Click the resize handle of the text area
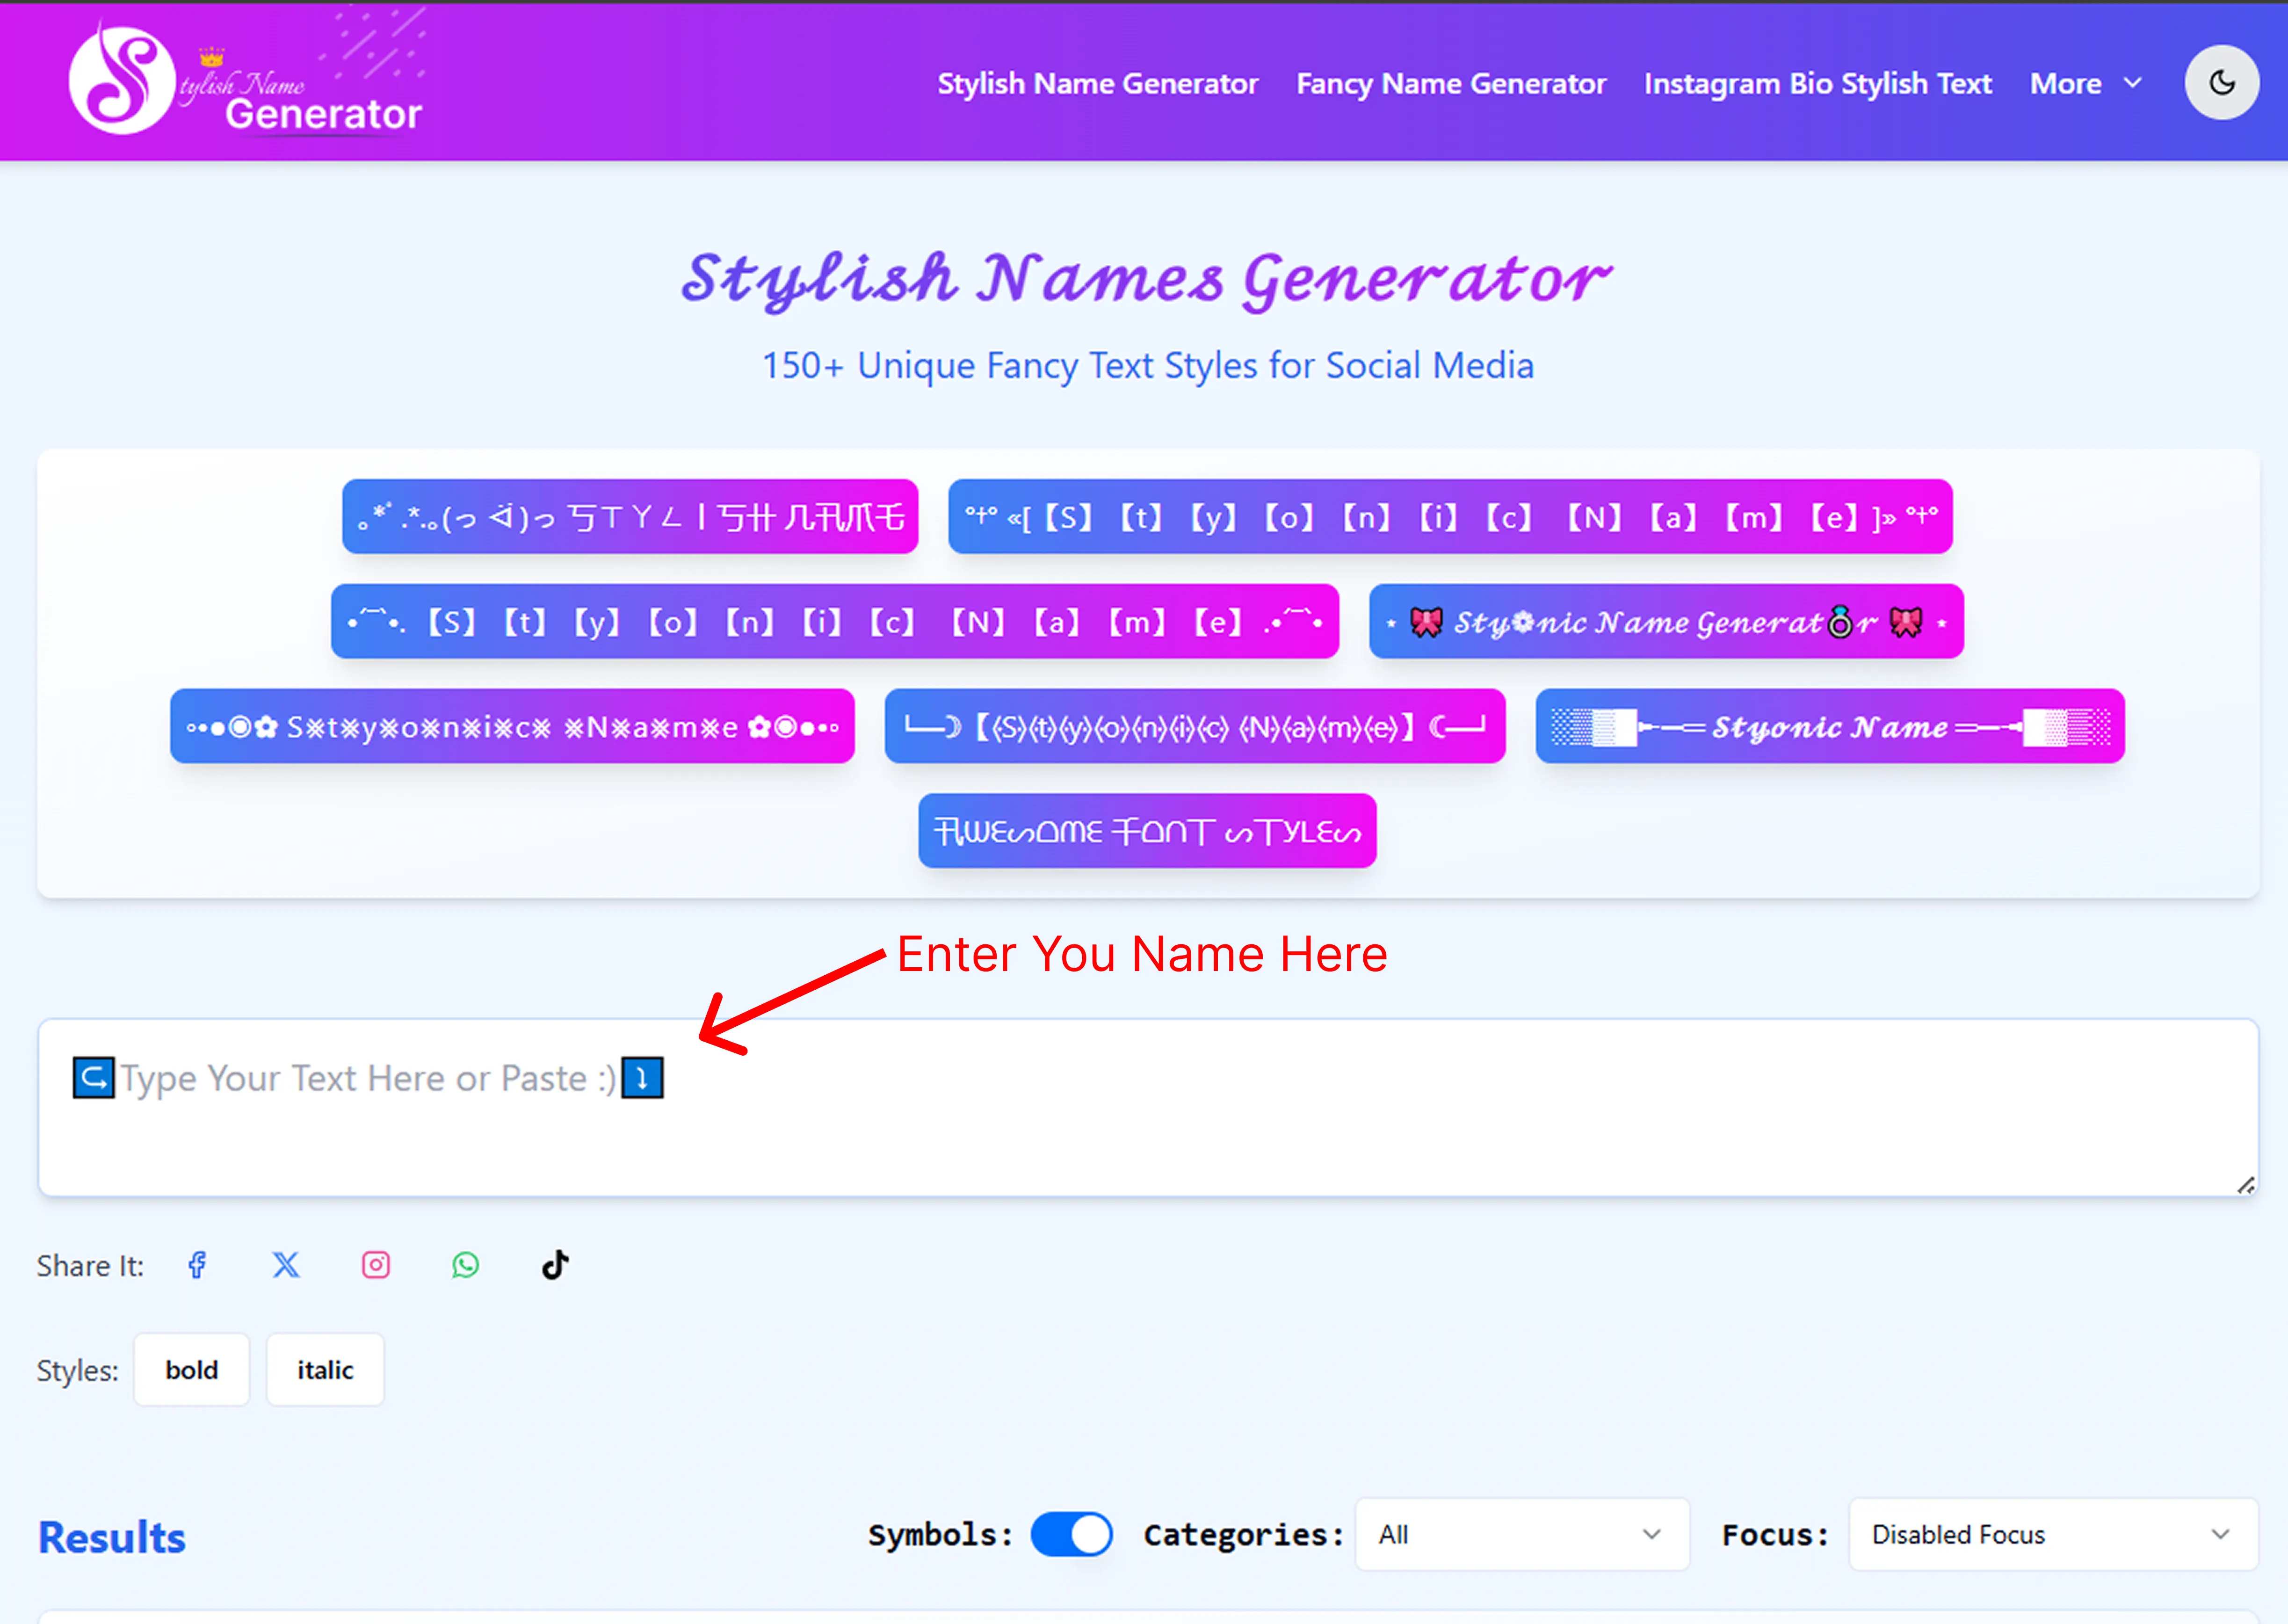Image resolution: width=2288 pixels, height=1624 pixels. coord(2245,1185)
